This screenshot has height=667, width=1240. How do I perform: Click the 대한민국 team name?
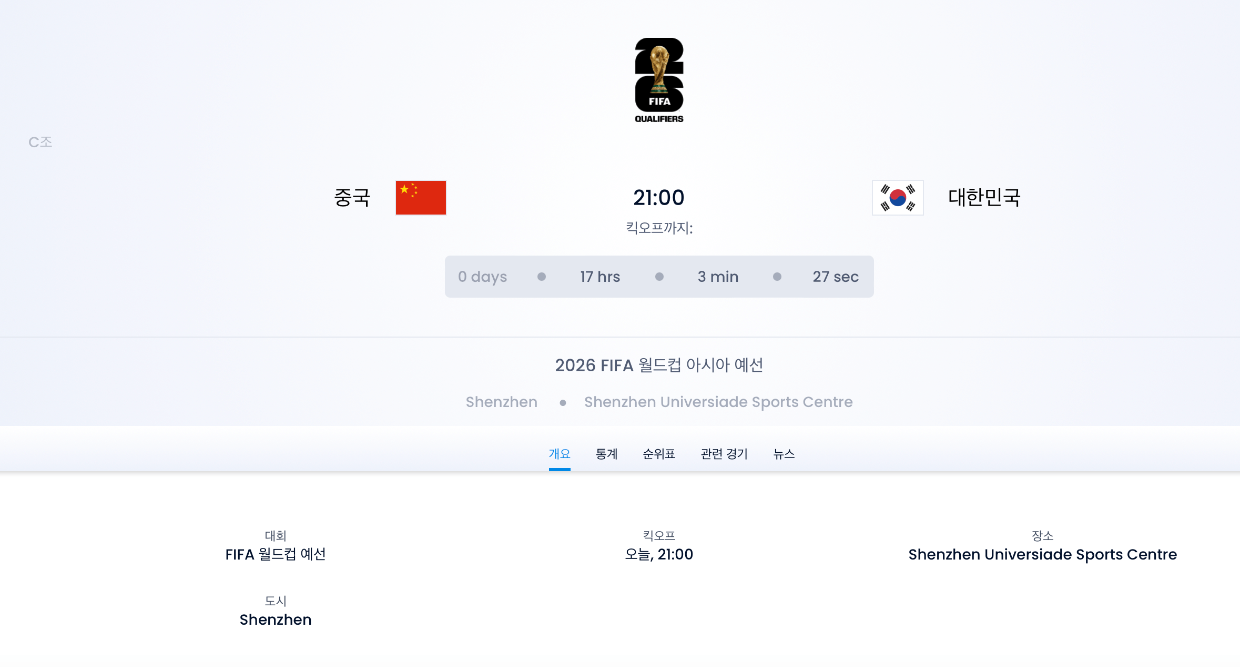[x=984, y=197]
